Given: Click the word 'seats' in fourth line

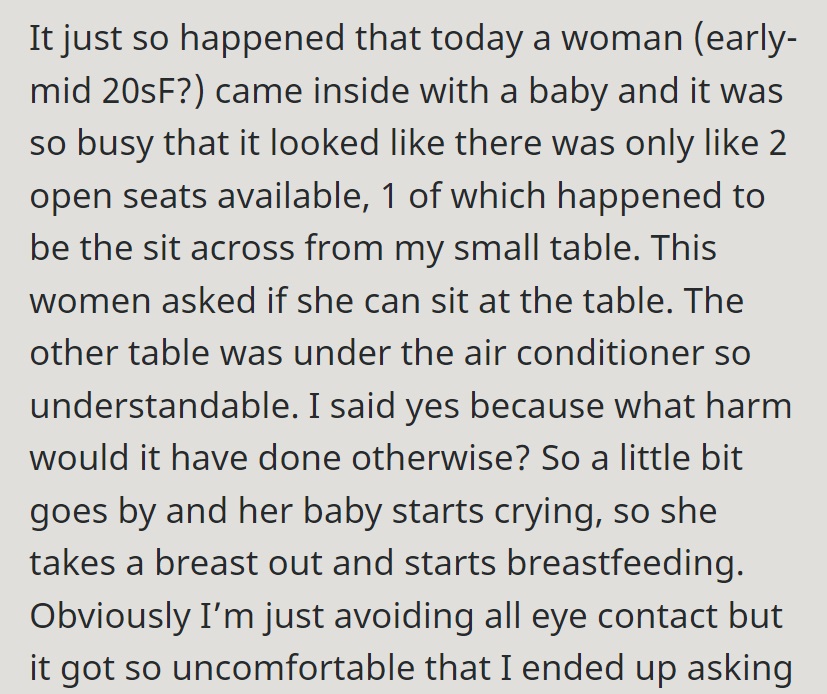Looking at the screenshot, I should coord(165,197).
